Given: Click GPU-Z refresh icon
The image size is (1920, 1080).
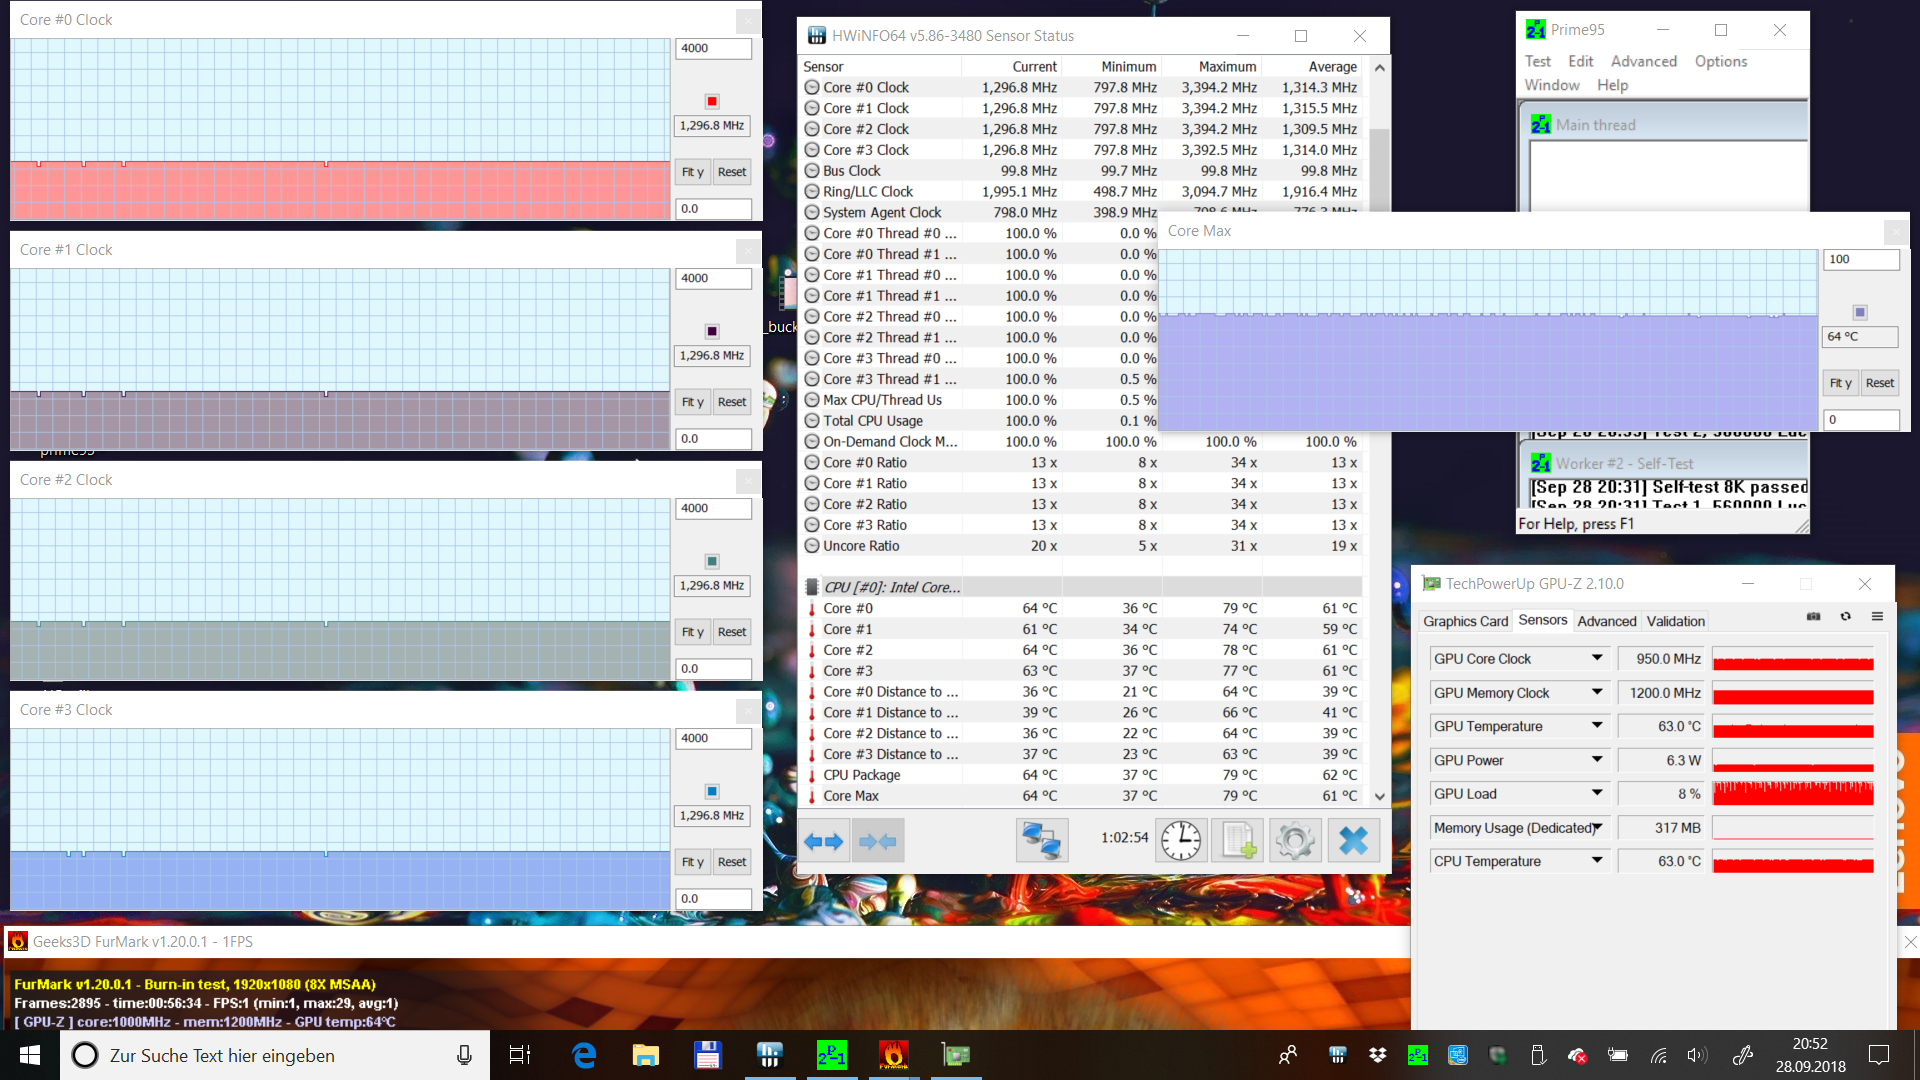Looking at the screenshot, I should coord(1845,617).
